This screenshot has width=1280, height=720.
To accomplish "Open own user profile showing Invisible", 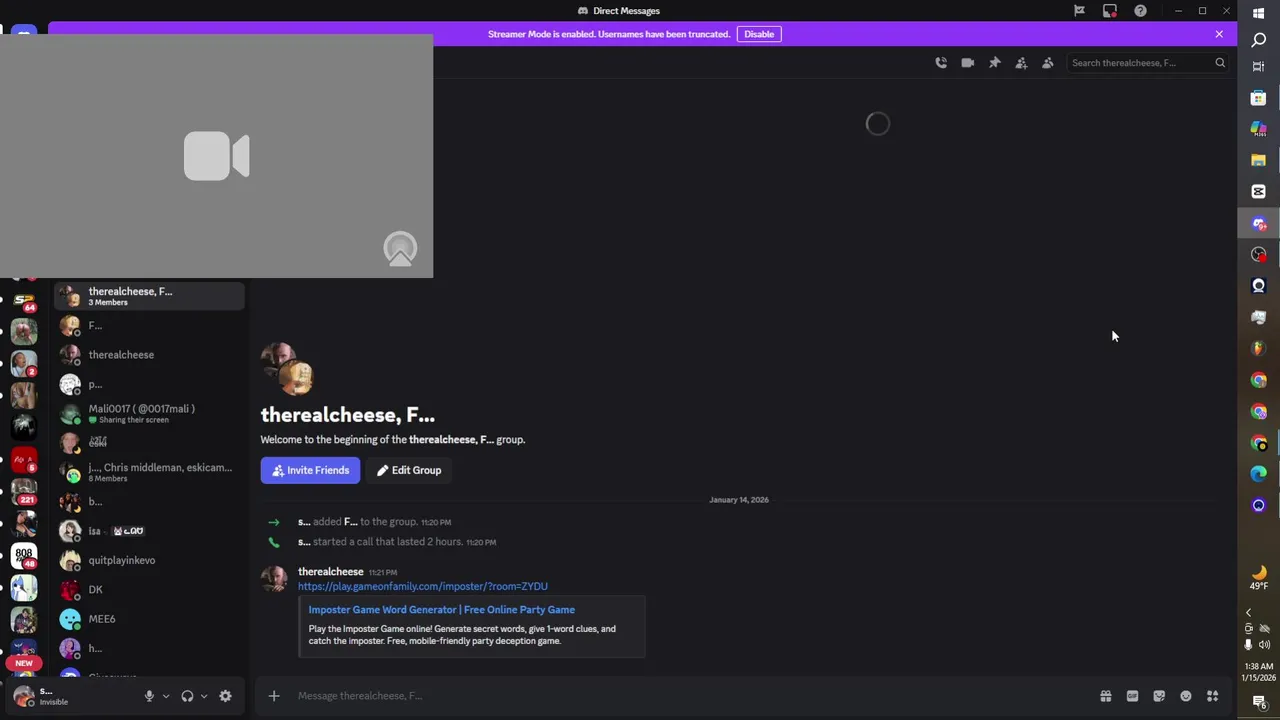I will 70,696.
